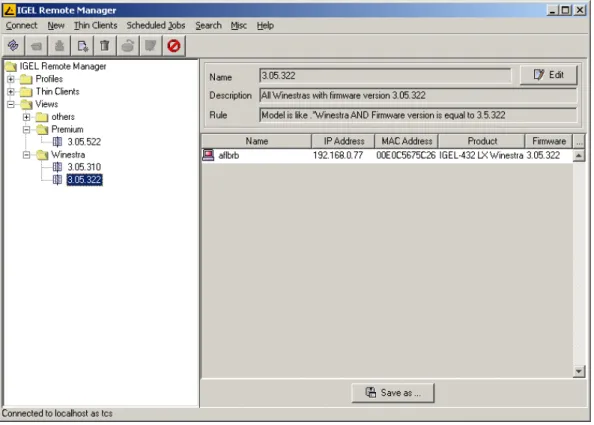
Task: Open the Search menu
Action: click(208, 25)
